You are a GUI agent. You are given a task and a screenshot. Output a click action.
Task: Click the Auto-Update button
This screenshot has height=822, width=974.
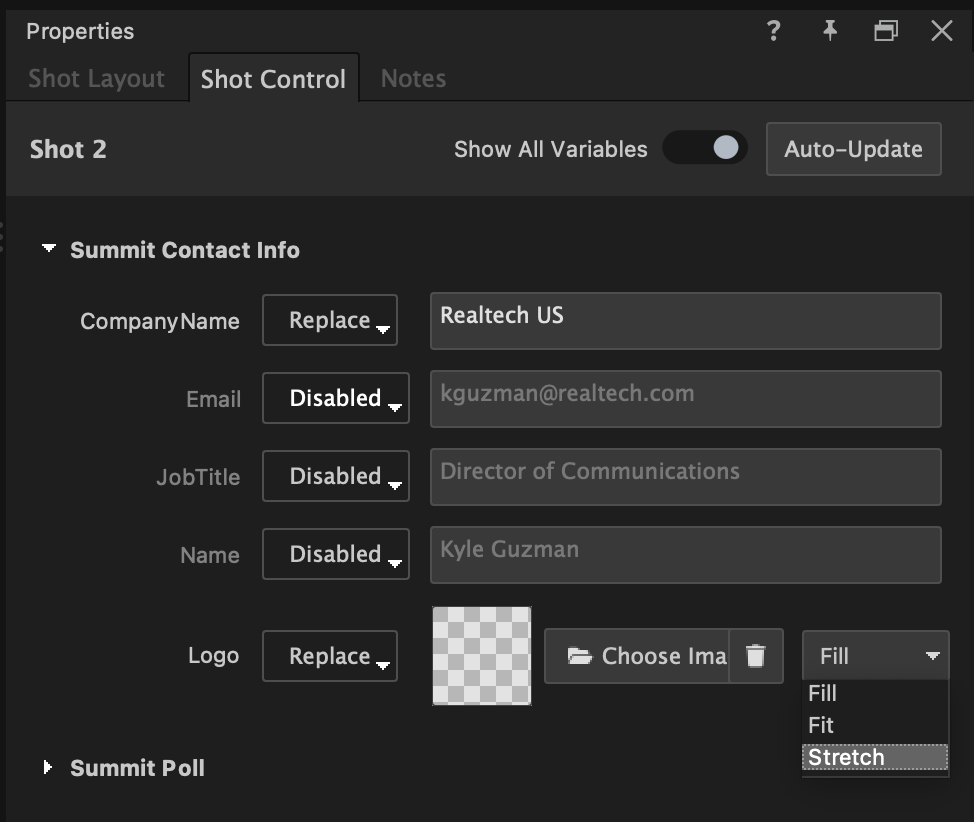(853, 149)
